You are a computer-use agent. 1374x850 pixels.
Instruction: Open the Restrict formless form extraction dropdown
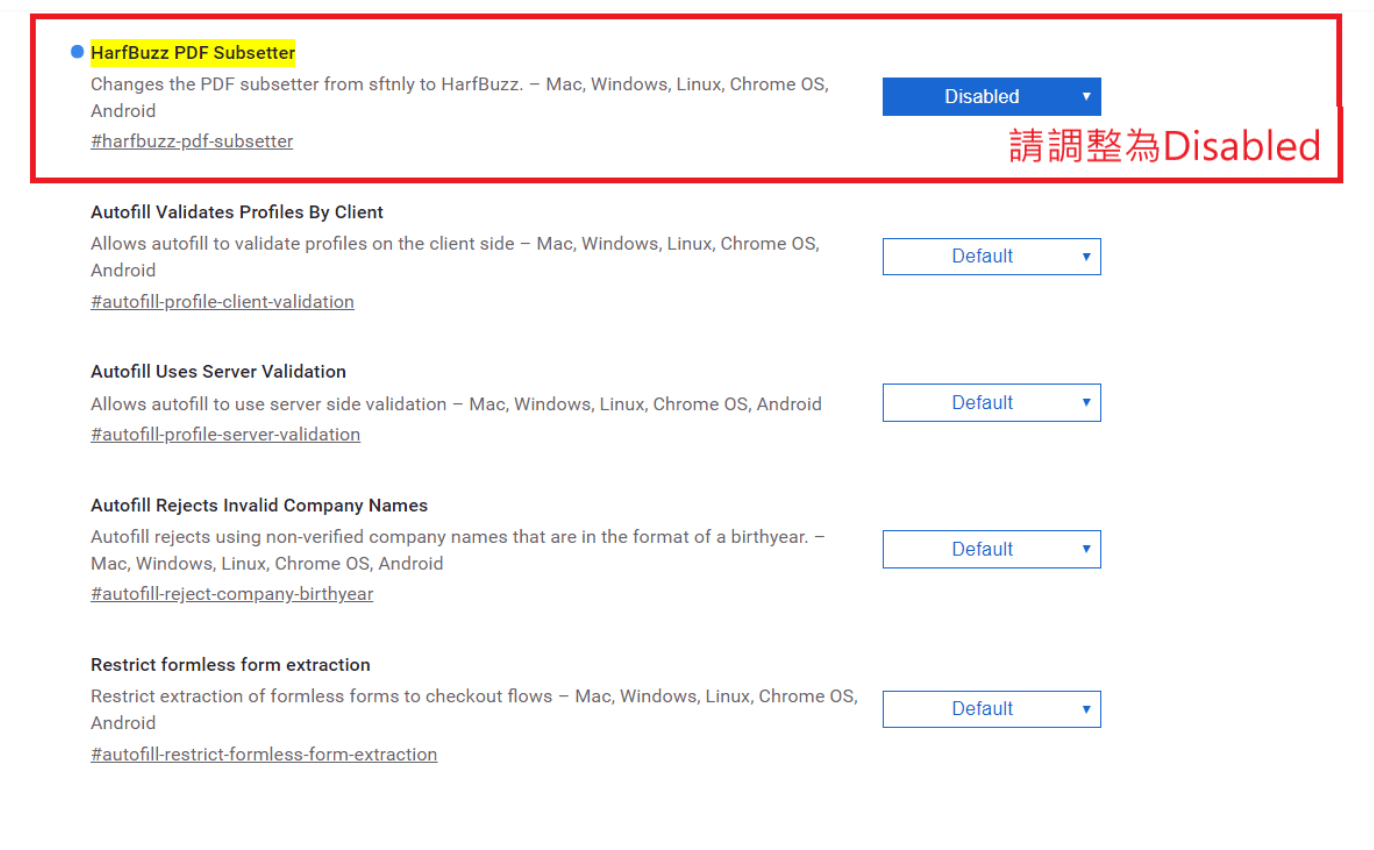tap(991, 709)
